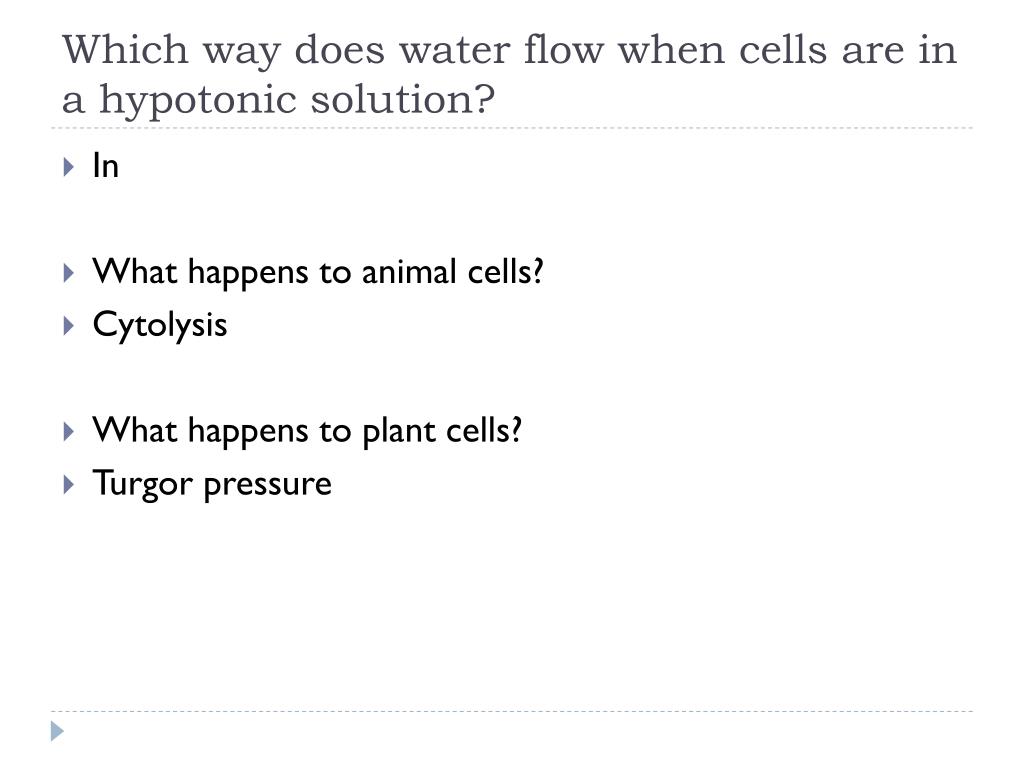Screen dimensions: 1024x768
Task: Click the blue triangle icon in the slide footer
Action: (57, 731)
